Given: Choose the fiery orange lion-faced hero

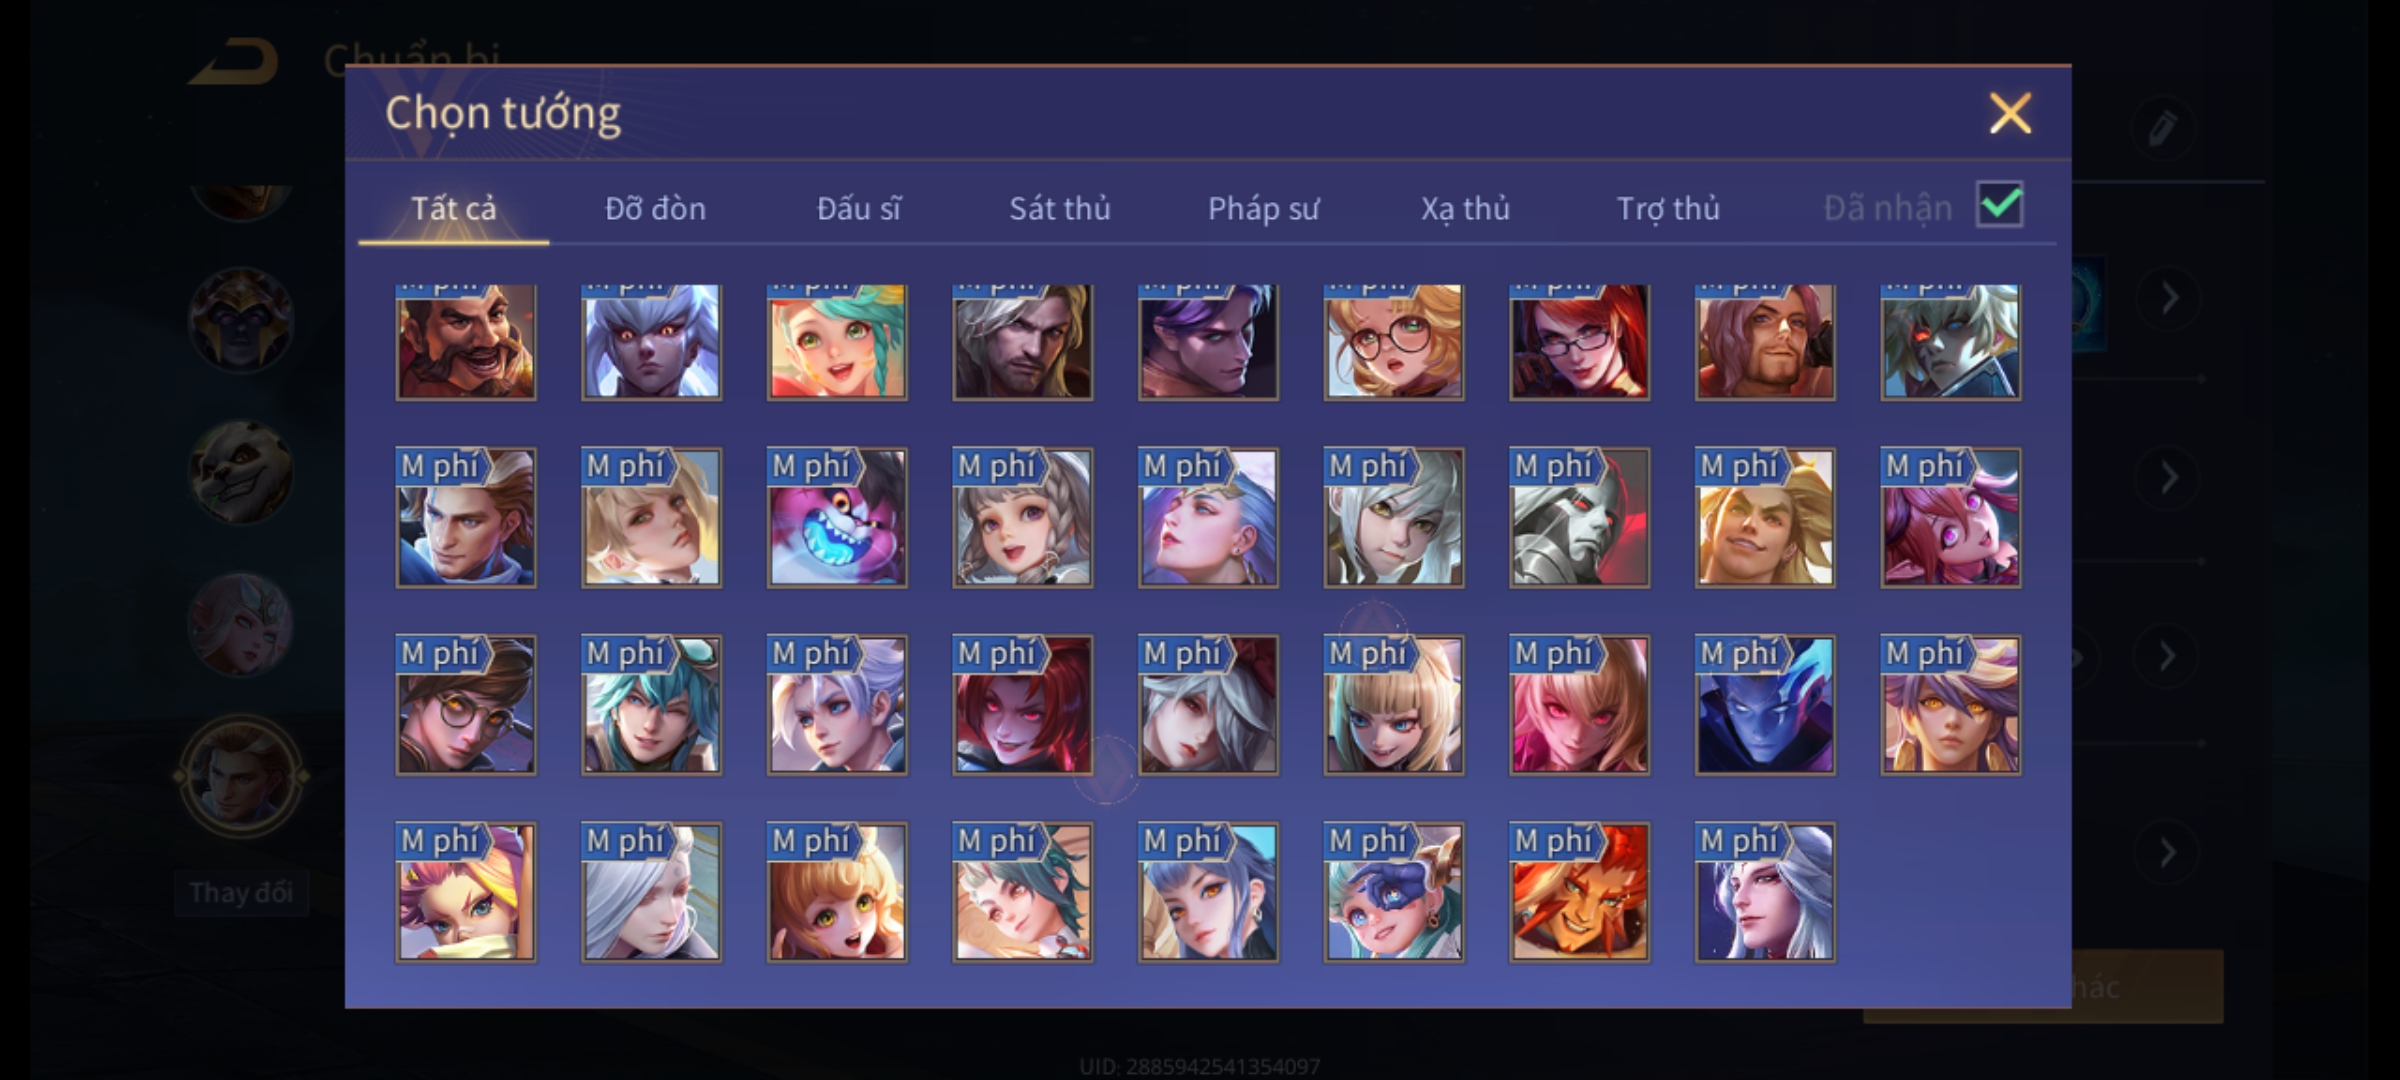Looking at the screenshot, I should 1579,892.
